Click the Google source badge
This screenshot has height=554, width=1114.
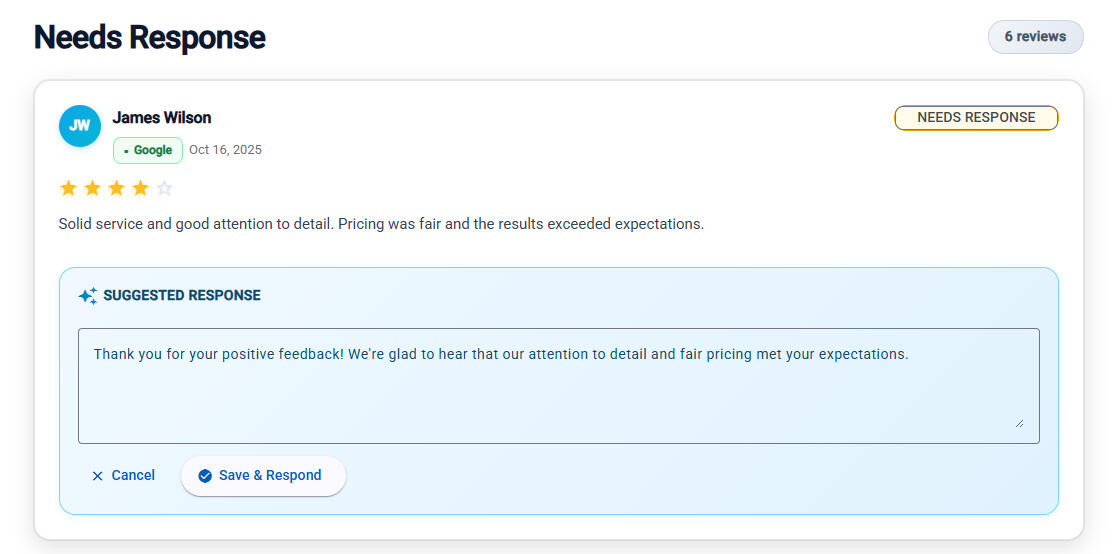click(x=148, y=150)
